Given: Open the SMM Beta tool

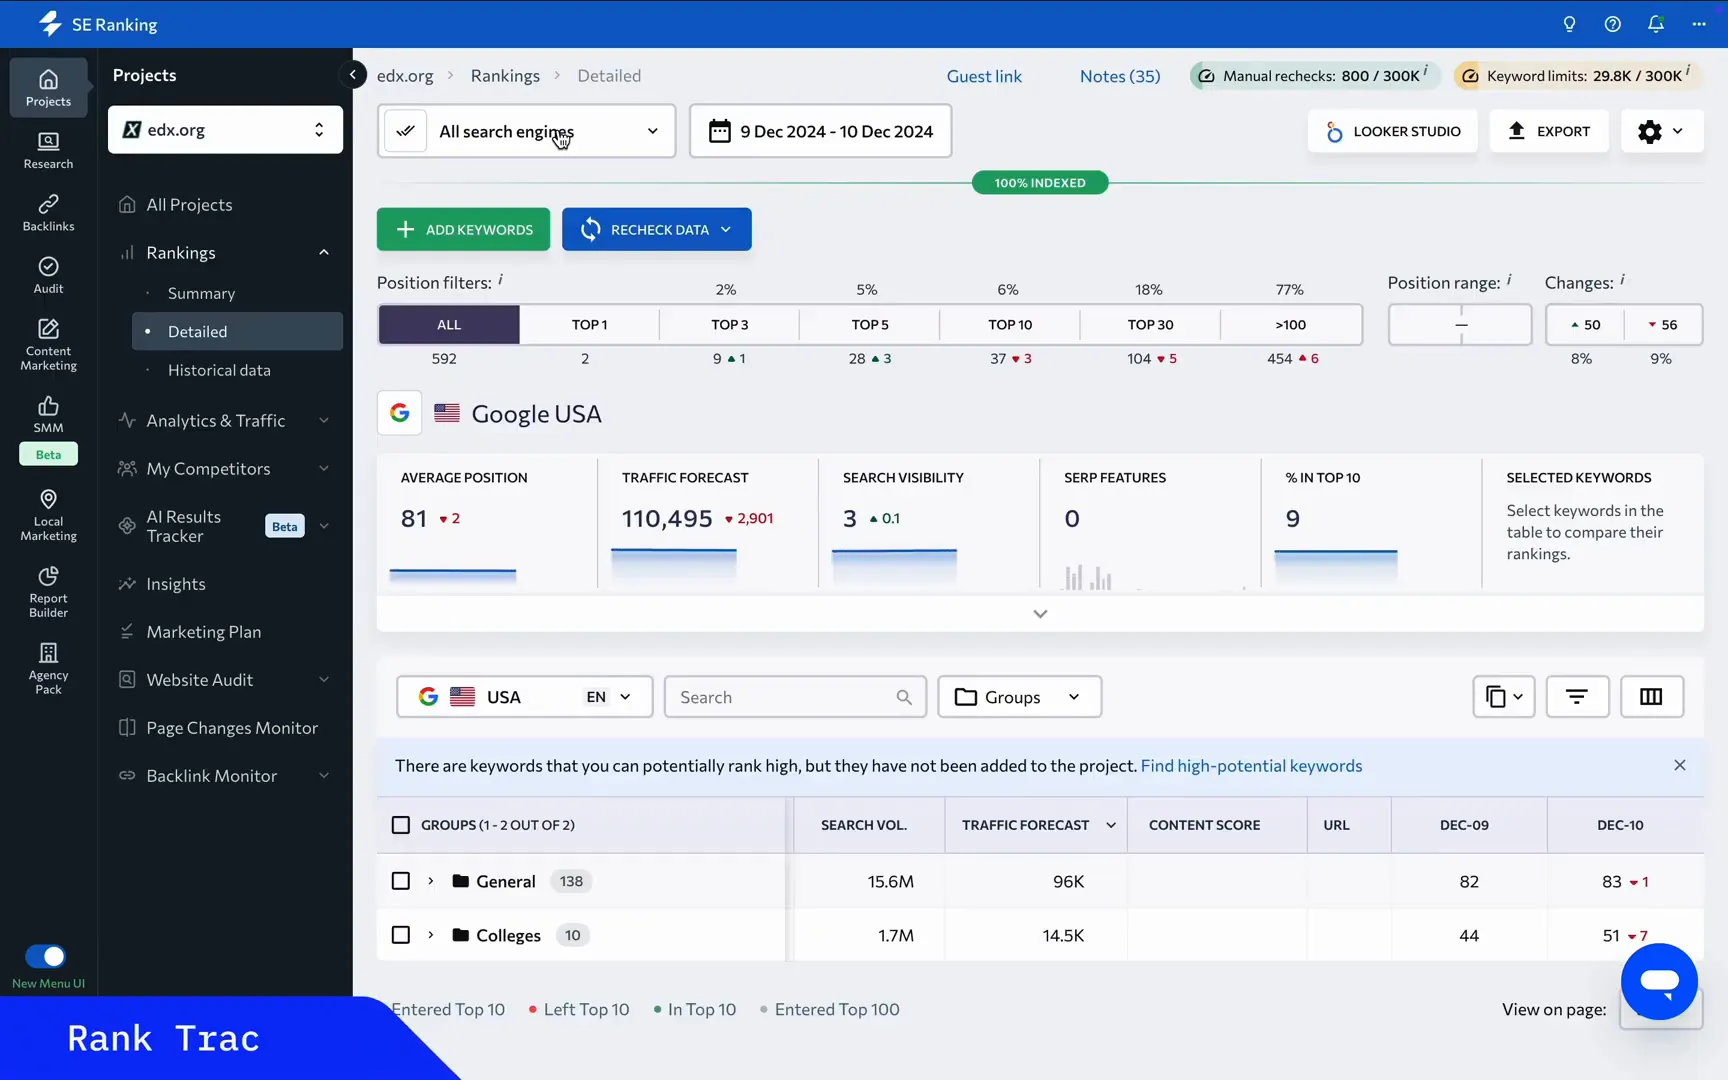Looking at the screenshot, I should pos(47,415).
